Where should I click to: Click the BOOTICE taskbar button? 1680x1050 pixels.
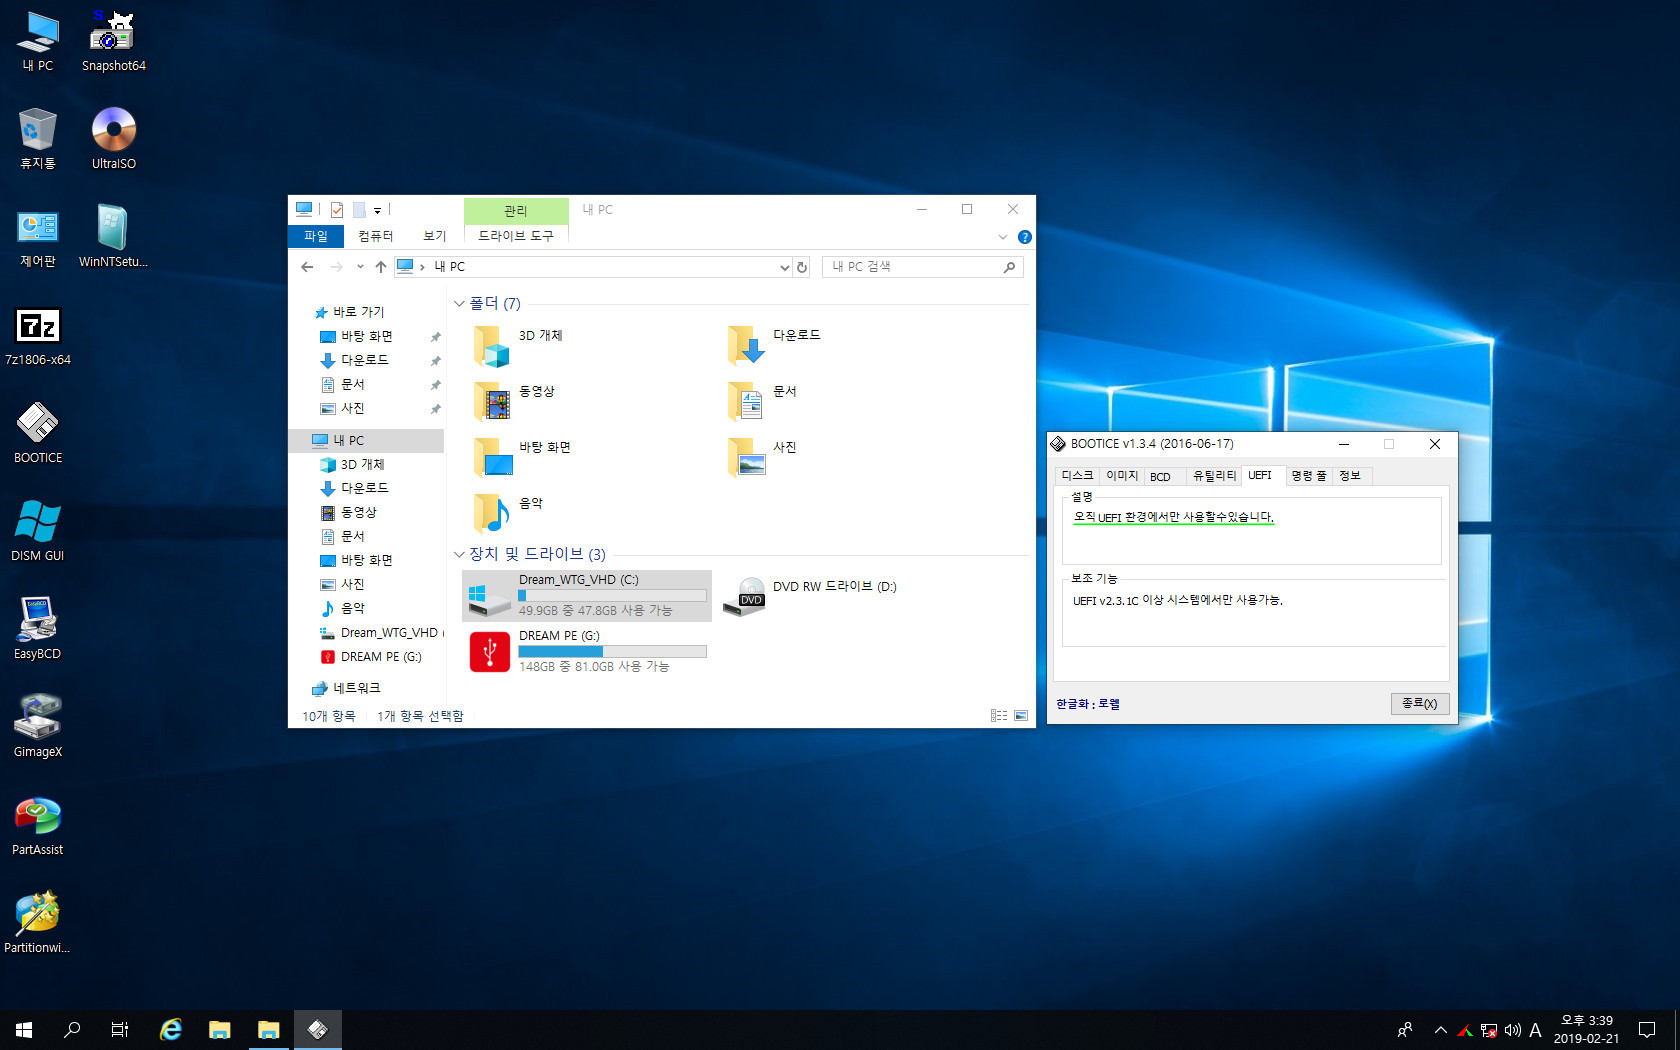317,1029
